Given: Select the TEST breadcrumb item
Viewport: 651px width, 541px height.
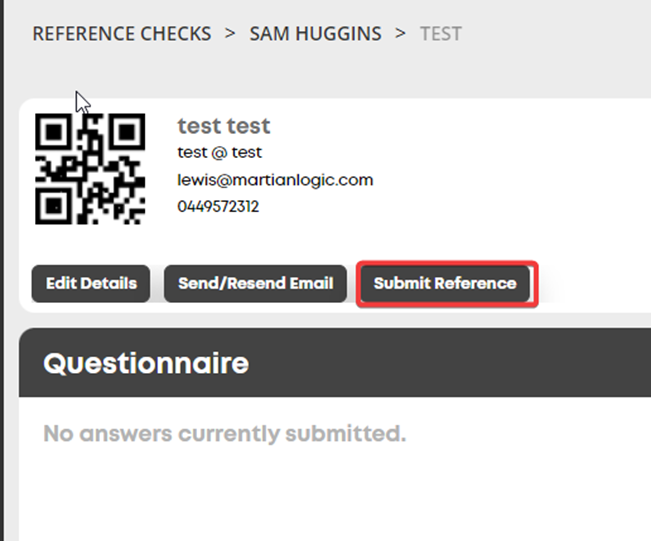Looking at the screenshot, I should click(441, 34).
